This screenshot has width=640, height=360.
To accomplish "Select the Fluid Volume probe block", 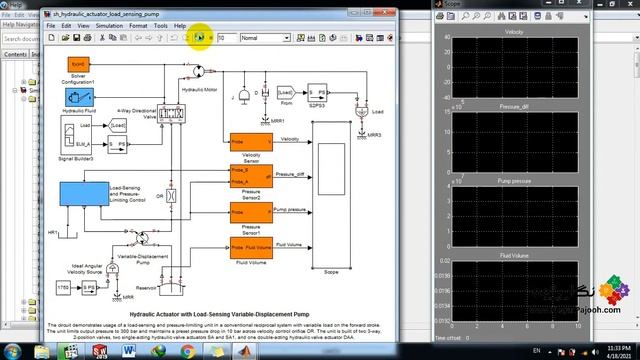I will coord(251,248).
